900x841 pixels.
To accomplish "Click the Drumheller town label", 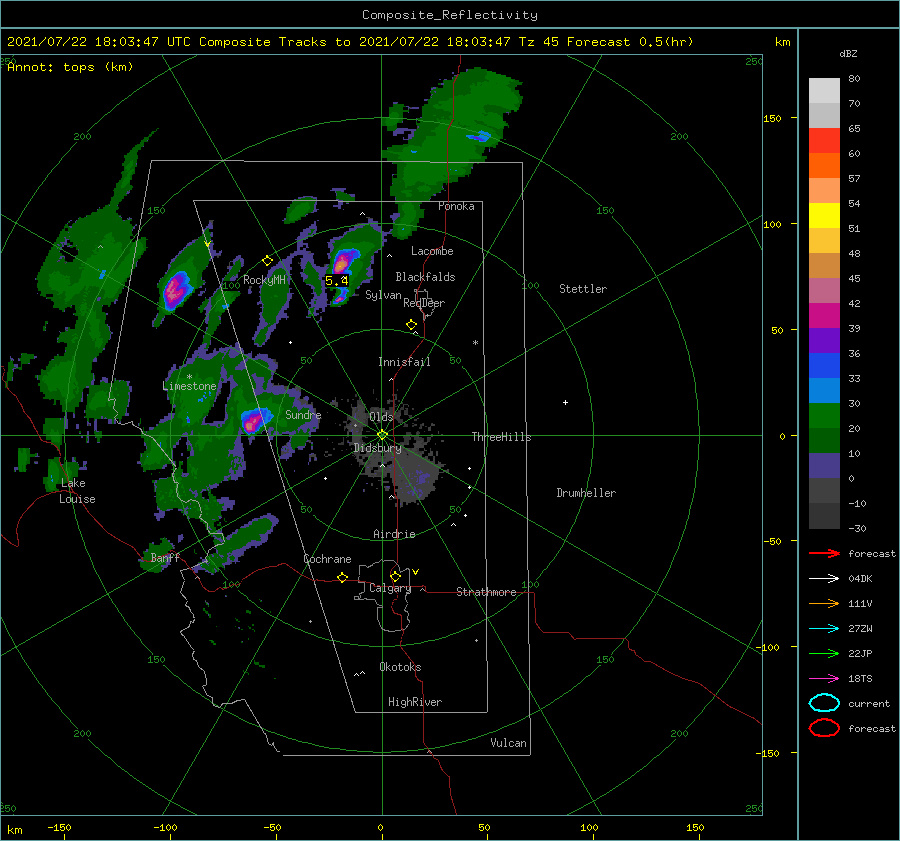I will [586, 493].
